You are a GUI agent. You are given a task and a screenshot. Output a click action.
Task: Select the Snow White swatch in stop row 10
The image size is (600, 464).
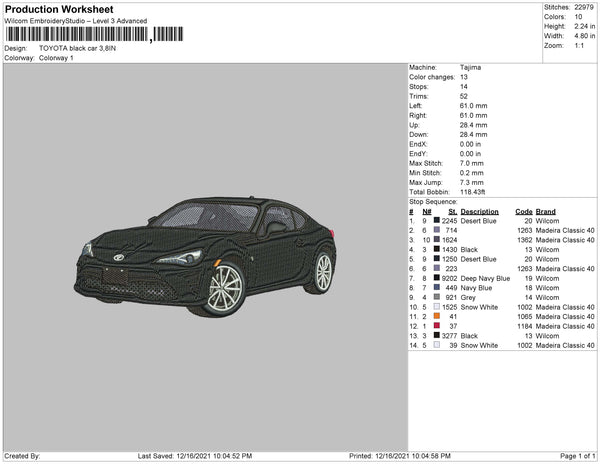click(x=437, y=306)
